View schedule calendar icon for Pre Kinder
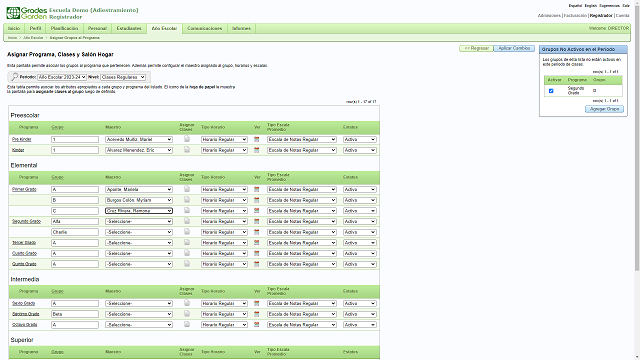 (256, 139)
